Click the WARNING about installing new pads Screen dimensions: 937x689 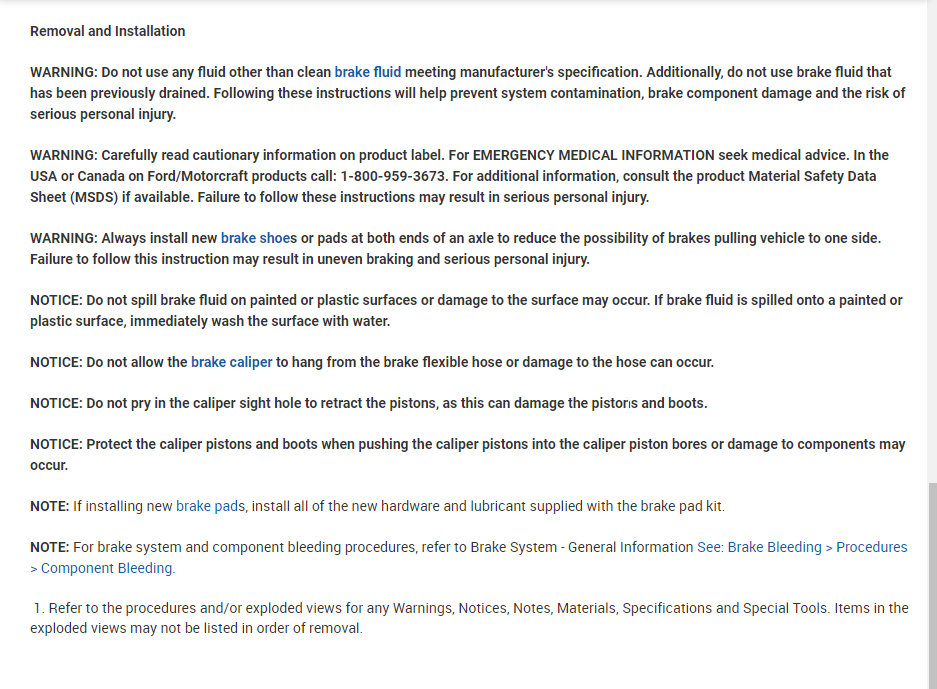tap(63, 238)
